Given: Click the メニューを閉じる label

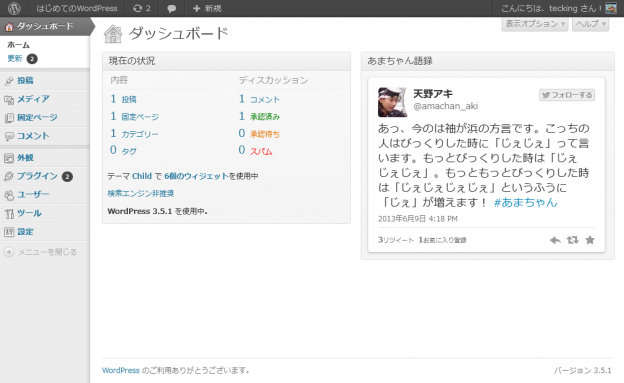Looking at the screenshot, I should pos(47,252).
